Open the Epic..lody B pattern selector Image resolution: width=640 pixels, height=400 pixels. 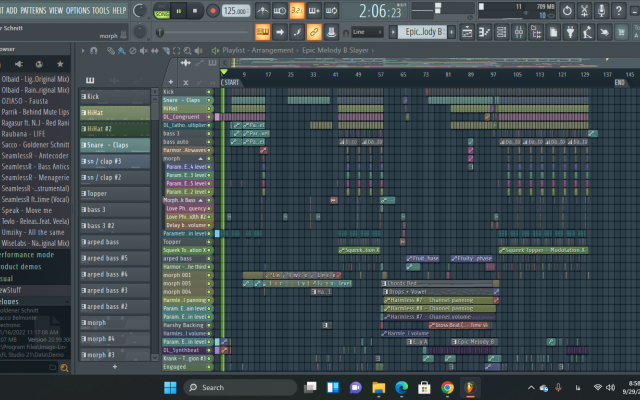click(x=423, y=32)
